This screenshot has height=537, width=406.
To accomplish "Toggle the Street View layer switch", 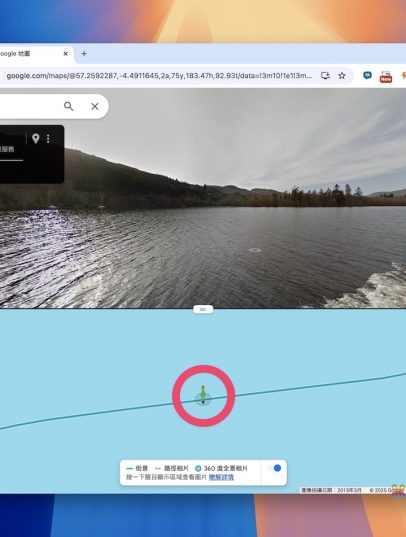I will [x=274, y=468].
